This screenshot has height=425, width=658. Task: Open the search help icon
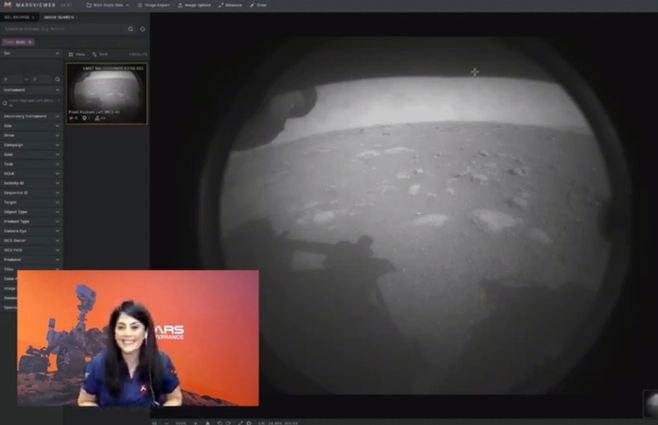click(142, 29)
